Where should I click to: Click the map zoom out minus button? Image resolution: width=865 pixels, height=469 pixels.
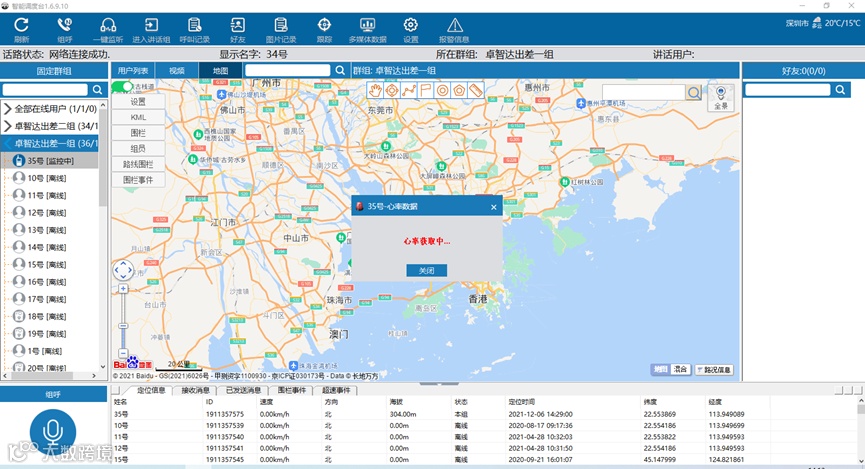123,353
